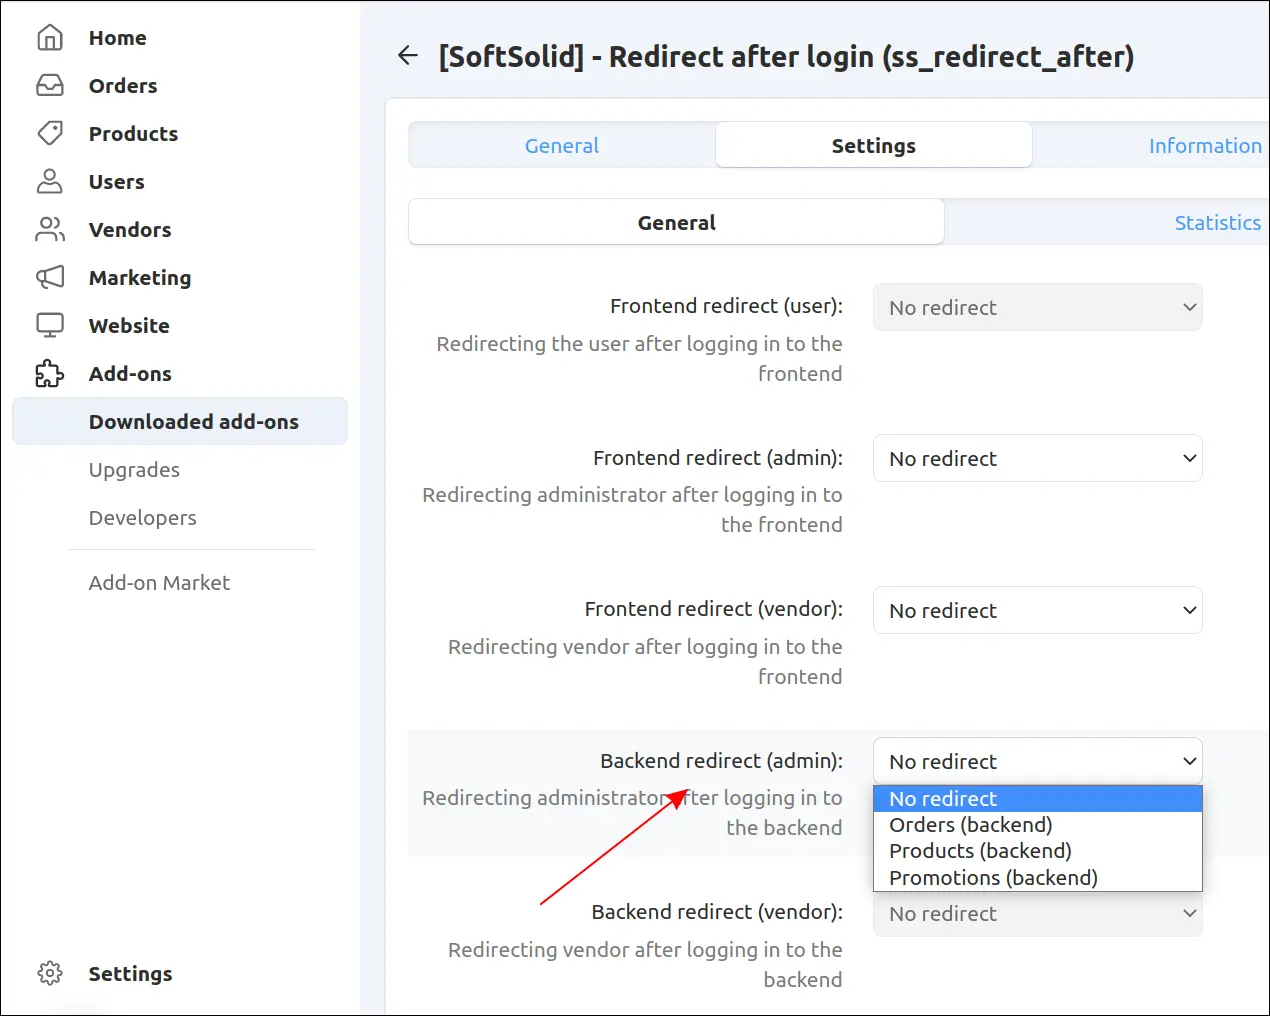Switch to the Information tab
Image resolution: width=1270 pixels, height=1016 pixels.
point(1204,146)
